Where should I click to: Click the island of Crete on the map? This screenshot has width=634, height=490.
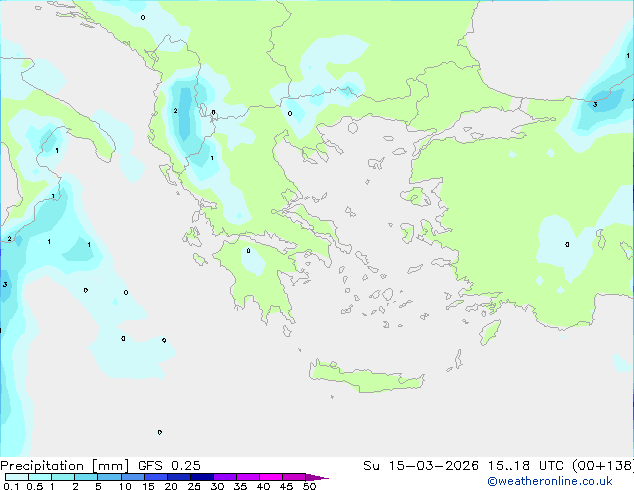[366, 377]
